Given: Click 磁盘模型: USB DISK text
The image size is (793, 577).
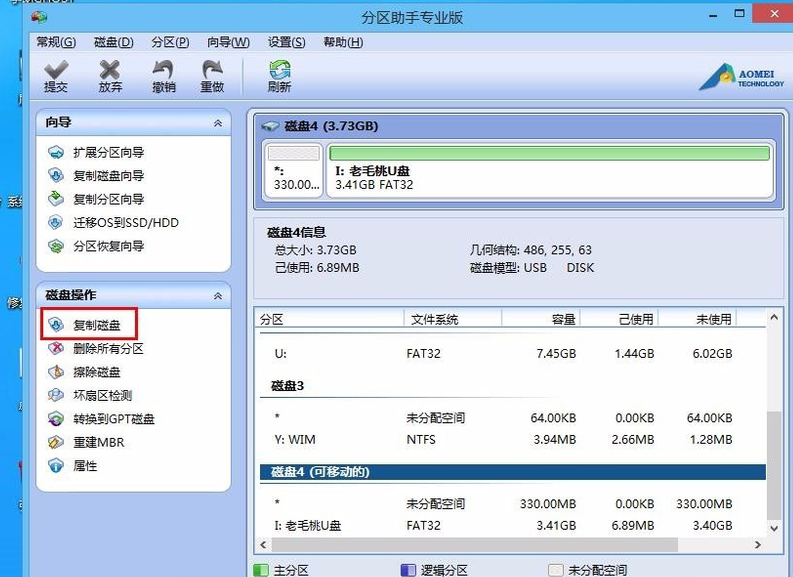Looking at the screenshot, I should pos(532,268).
